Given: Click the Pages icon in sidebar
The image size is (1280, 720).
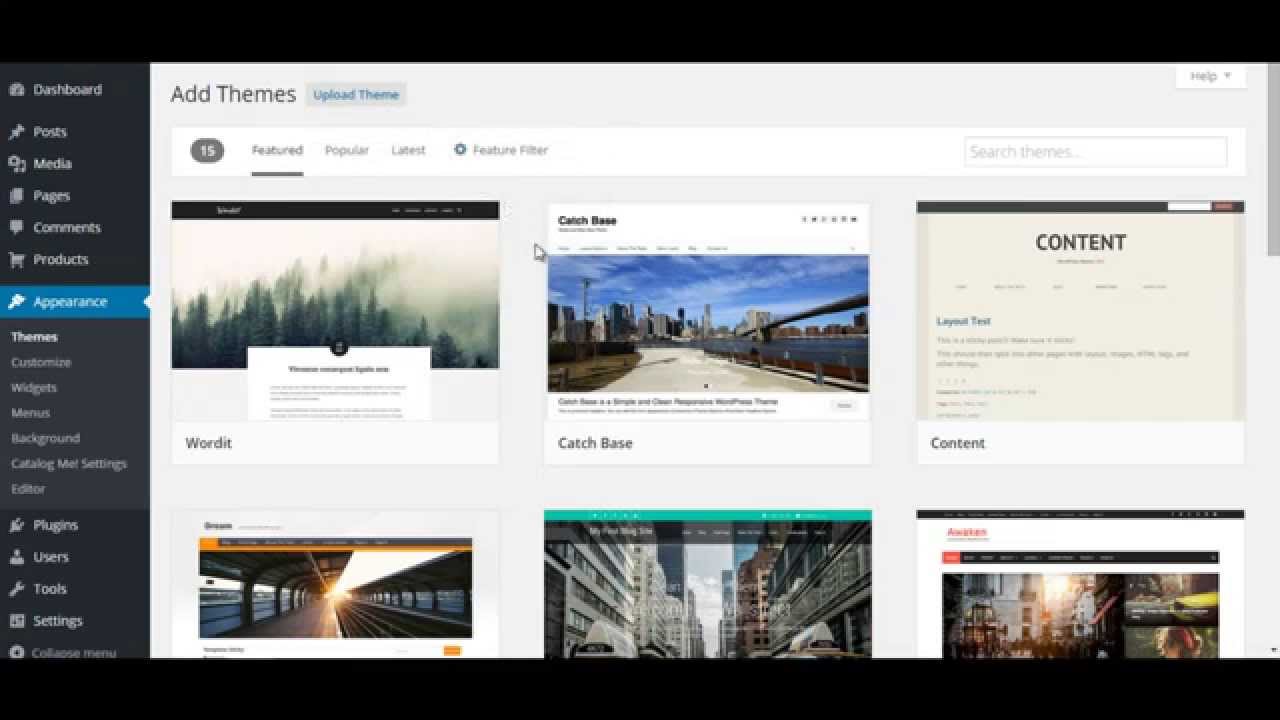Looking at the screenshot, I should [17, 196].
